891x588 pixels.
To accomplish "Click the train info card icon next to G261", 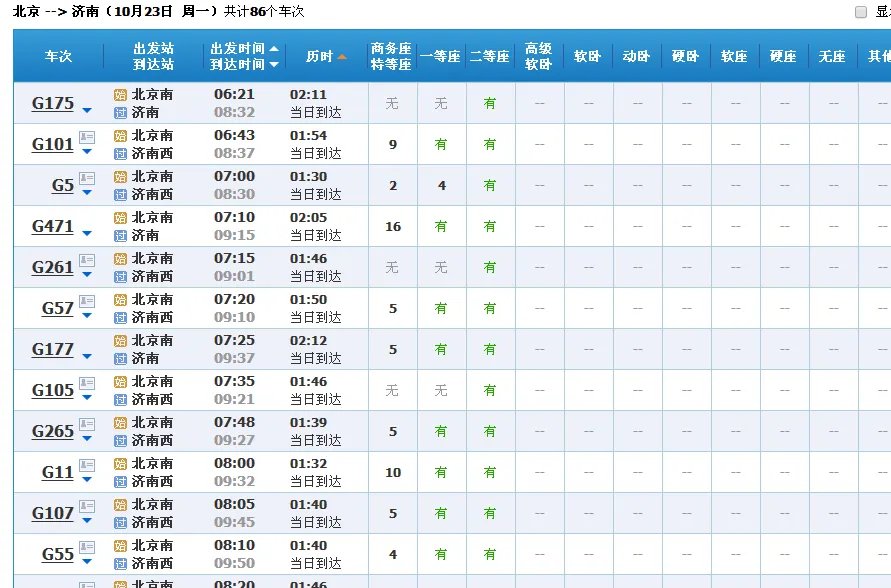I will [x=85, y=259].
